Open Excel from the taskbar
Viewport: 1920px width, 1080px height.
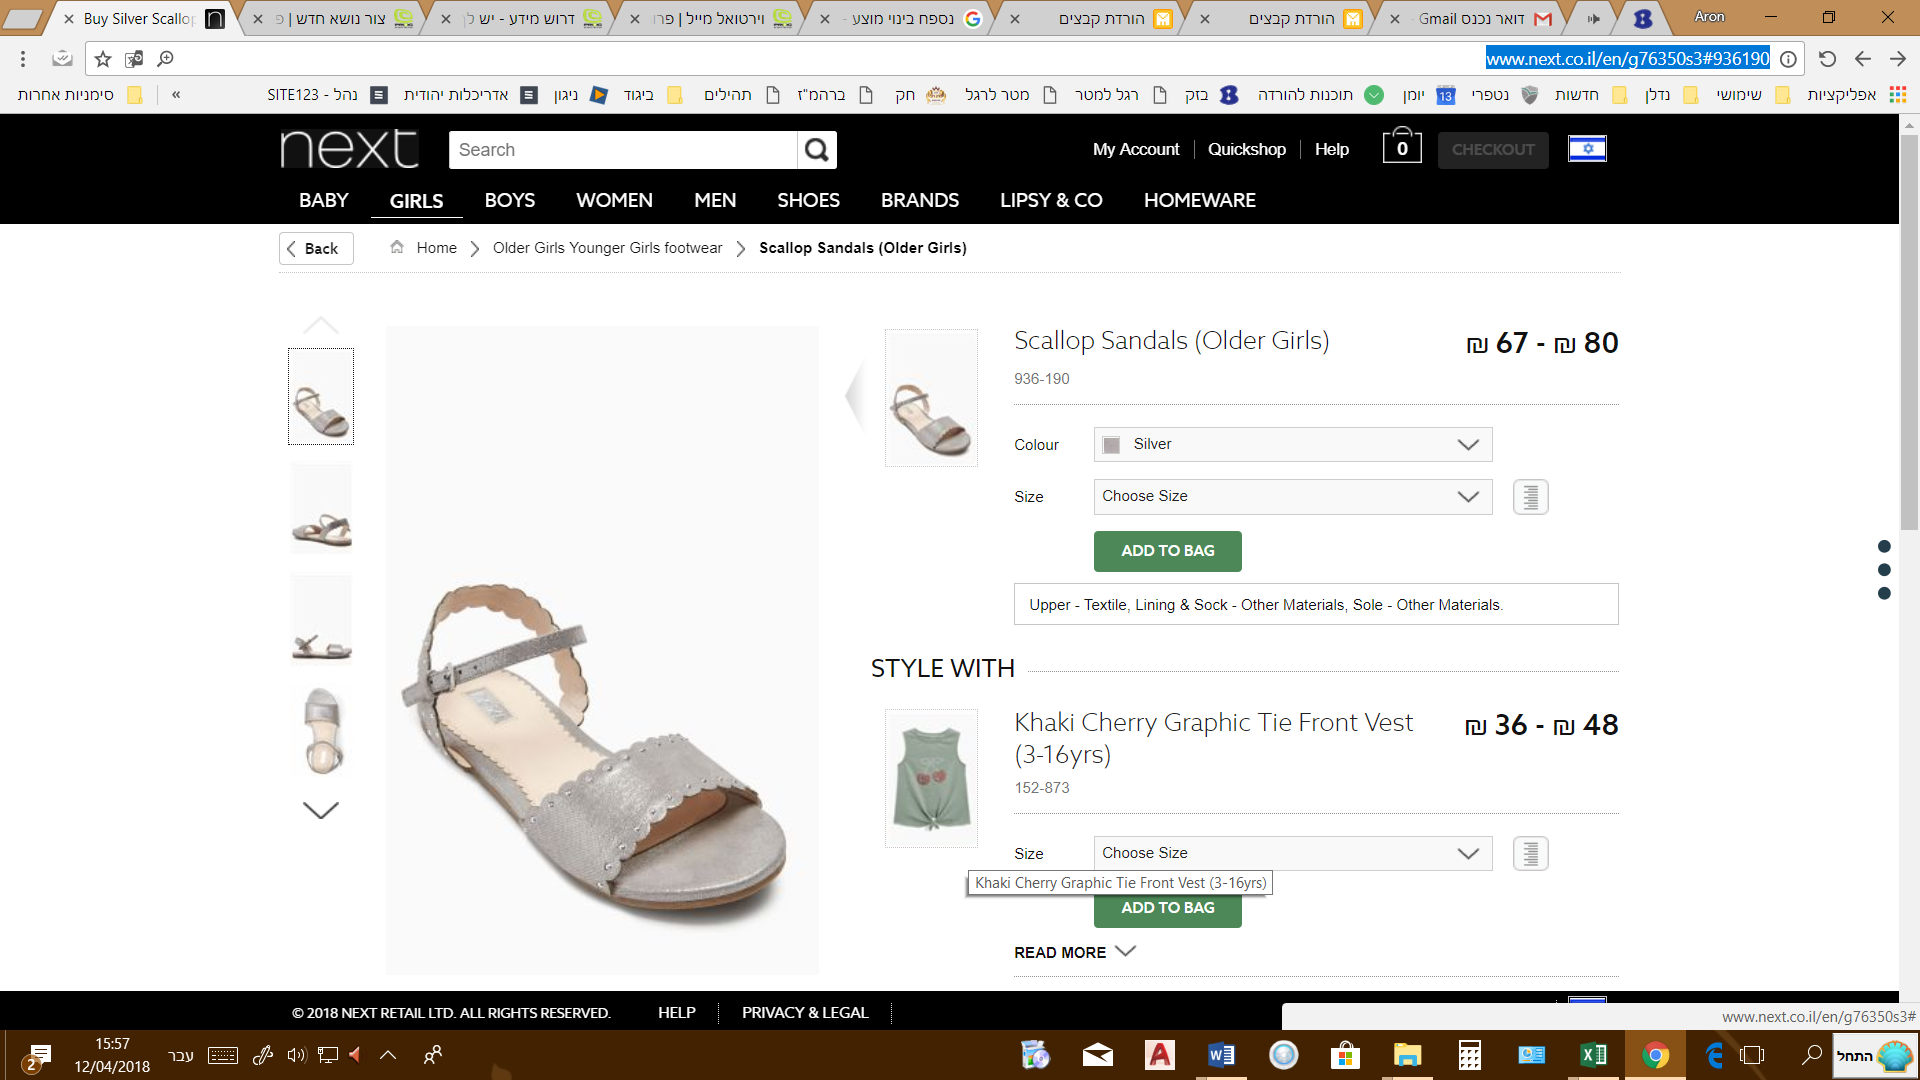(1593, 1055)
